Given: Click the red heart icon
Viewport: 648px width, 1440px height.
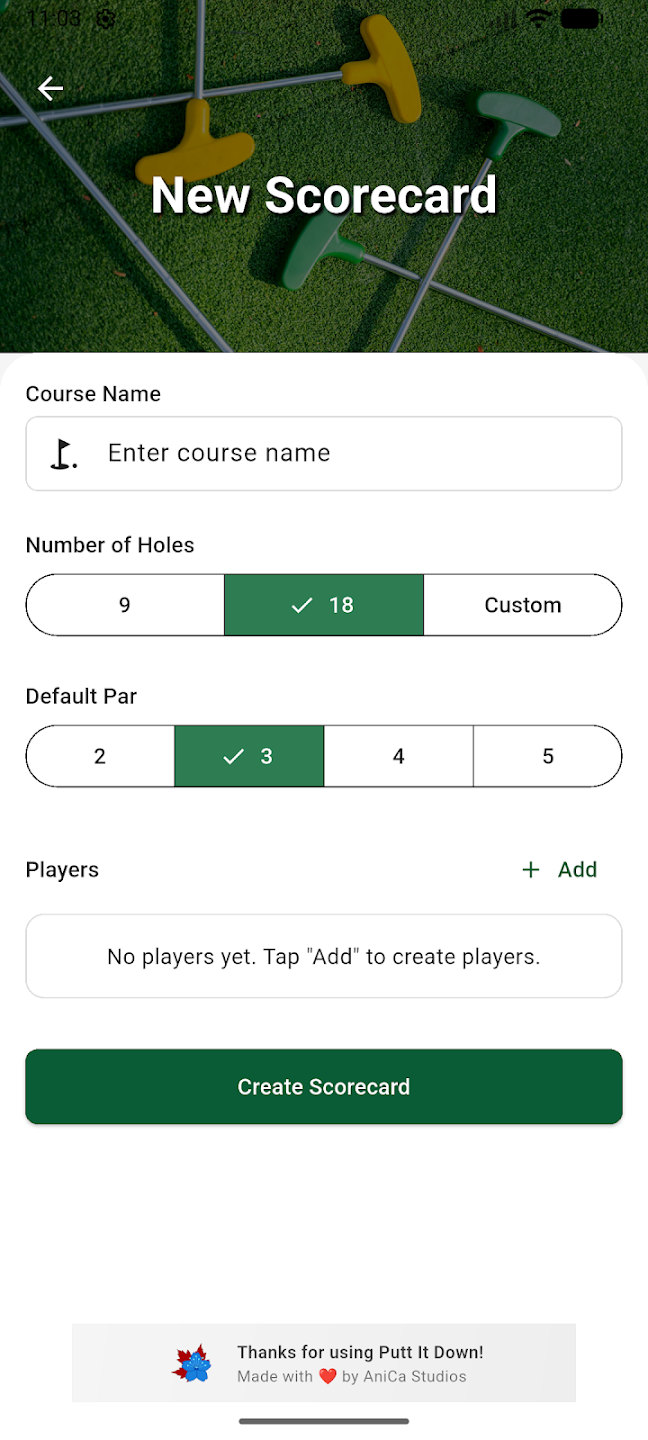Looking at the screenshot, I should coord(327,1377).
